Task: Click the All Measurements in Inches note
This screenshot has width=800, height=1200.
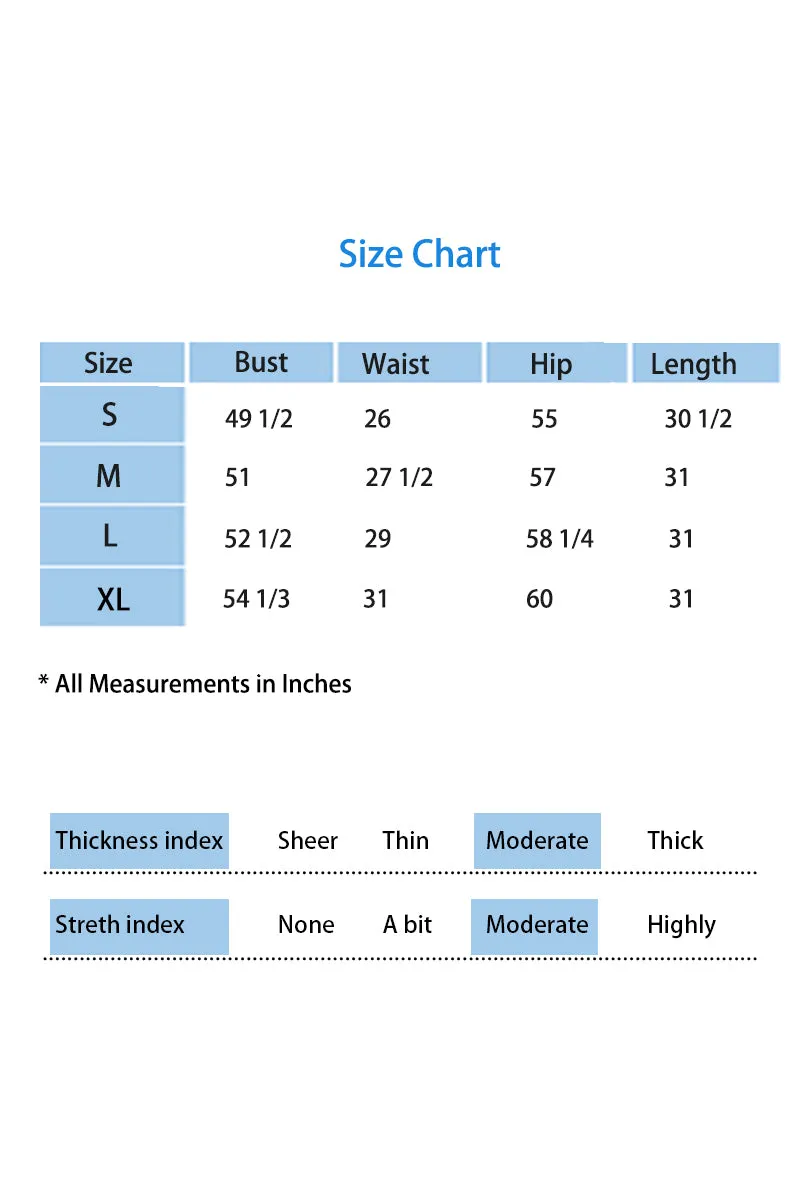Action: [x=195, y=684]
